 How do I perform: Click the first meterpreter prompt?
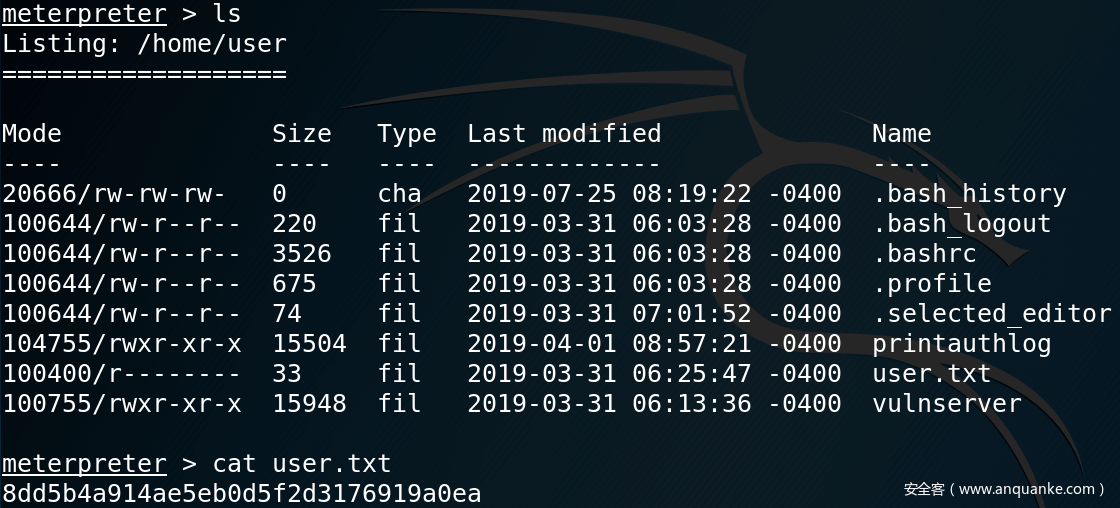click(84, 14)
